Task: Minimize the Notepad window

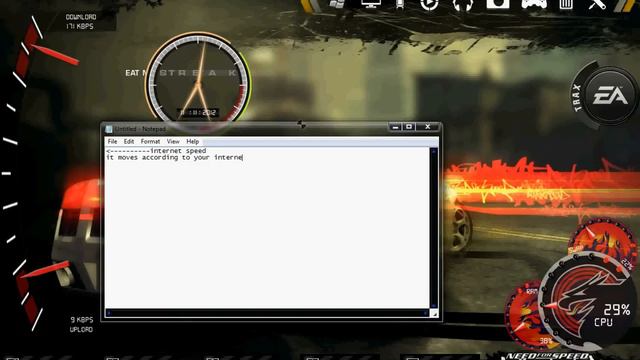Action: click(x=395, y=127)
